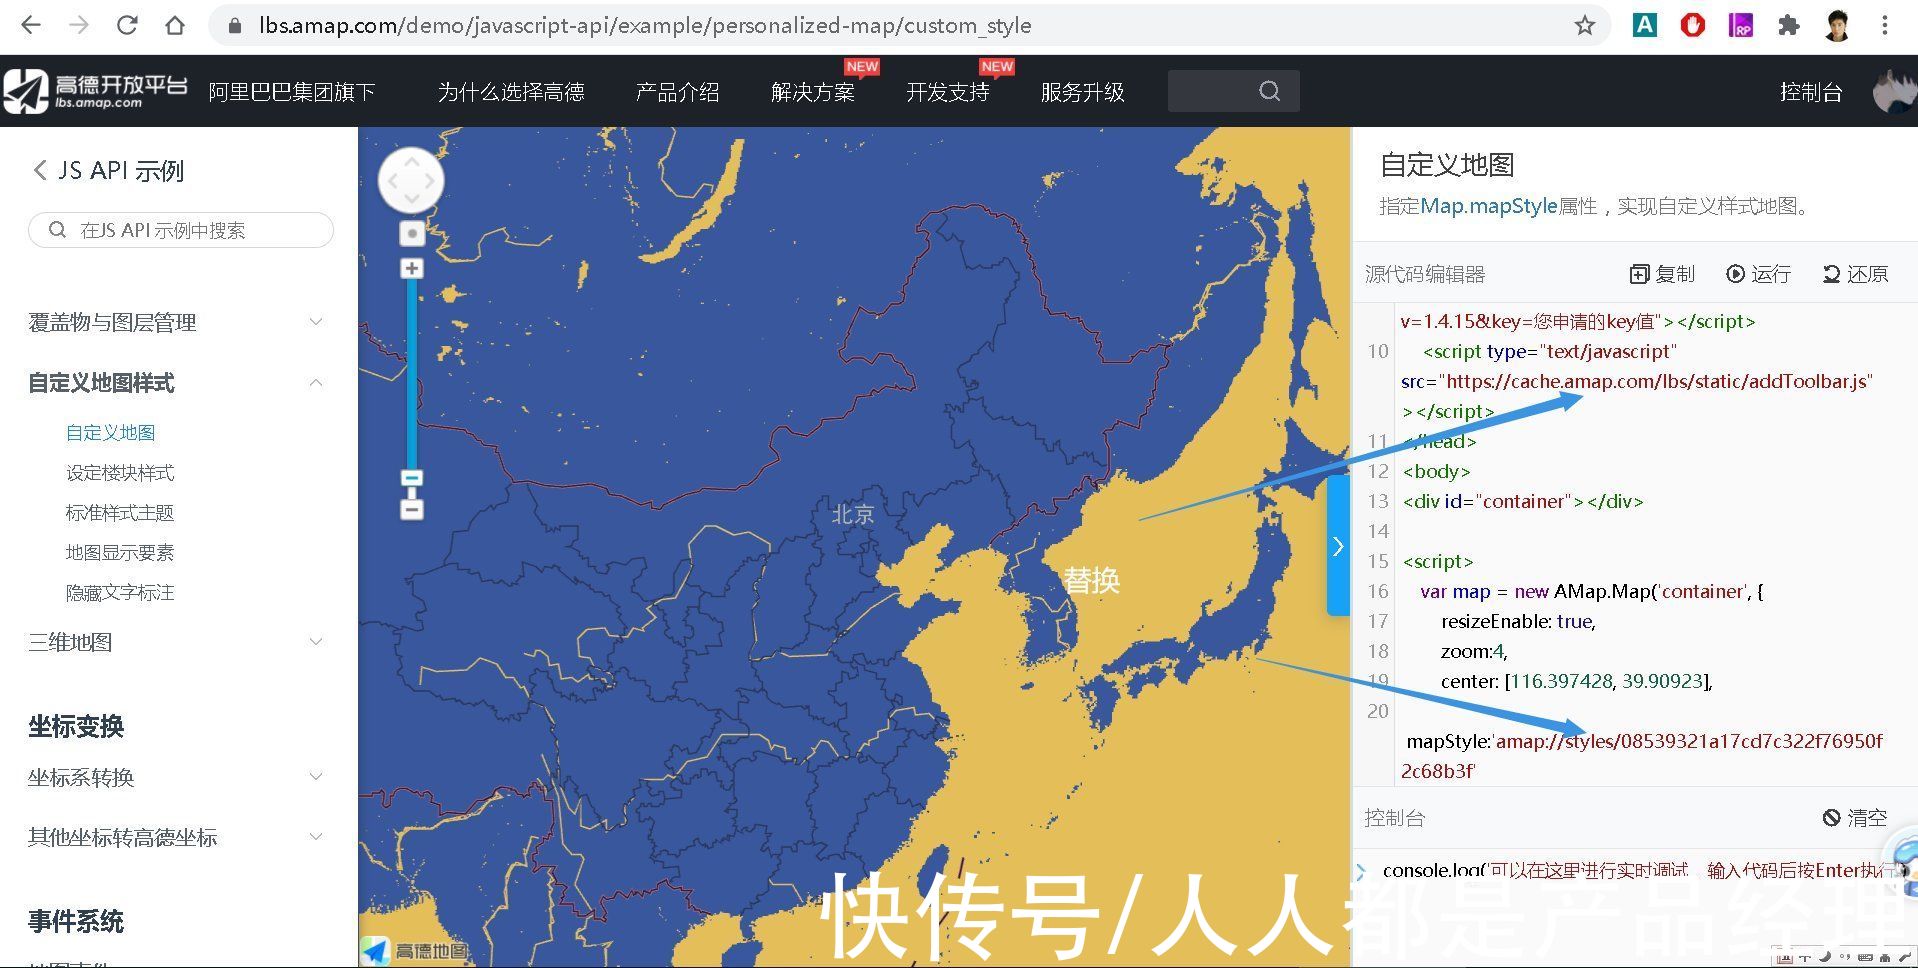Click the 清空 clear console button
The image size is (1918, 968).
coord(1855,817)
